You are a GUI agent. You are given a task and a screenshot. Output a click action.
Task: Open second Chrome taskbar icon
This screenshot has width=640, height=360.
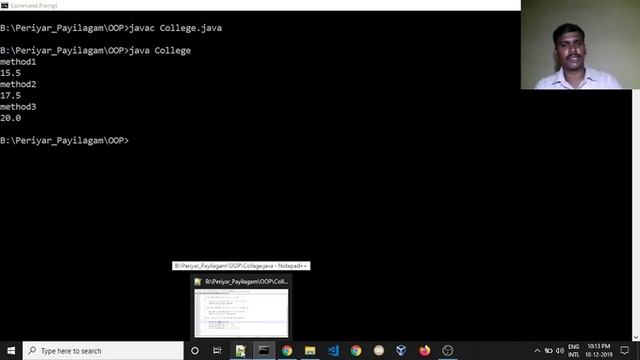(356, 351)
